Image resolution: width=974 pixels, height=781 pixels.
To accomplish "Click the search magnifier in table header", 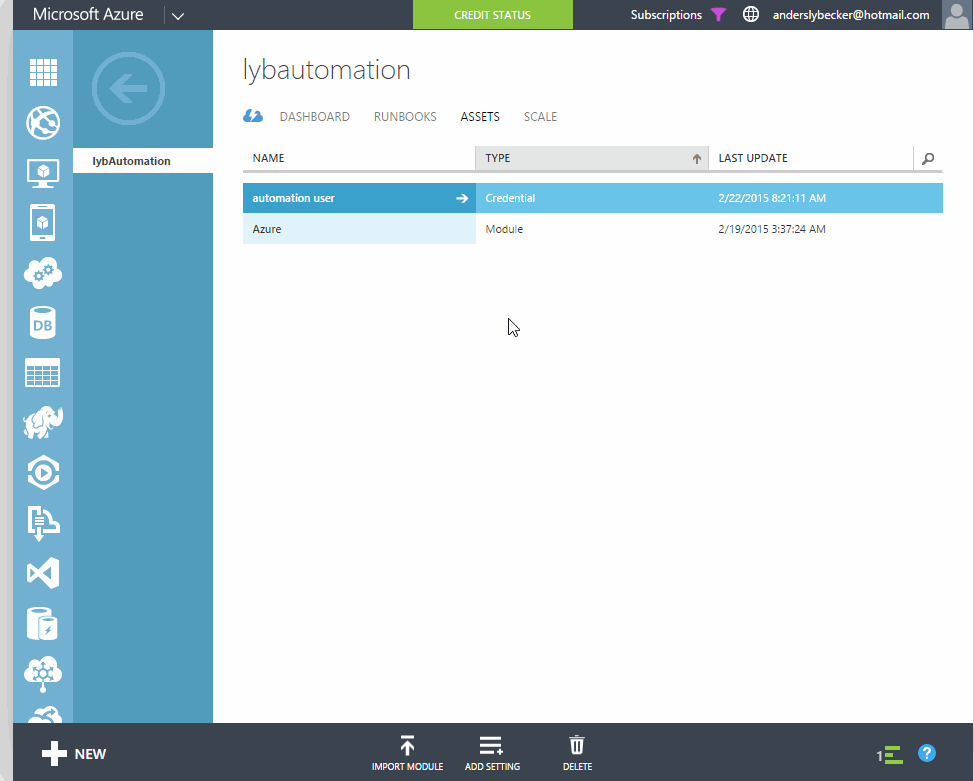I will click(x=928, y=158).
